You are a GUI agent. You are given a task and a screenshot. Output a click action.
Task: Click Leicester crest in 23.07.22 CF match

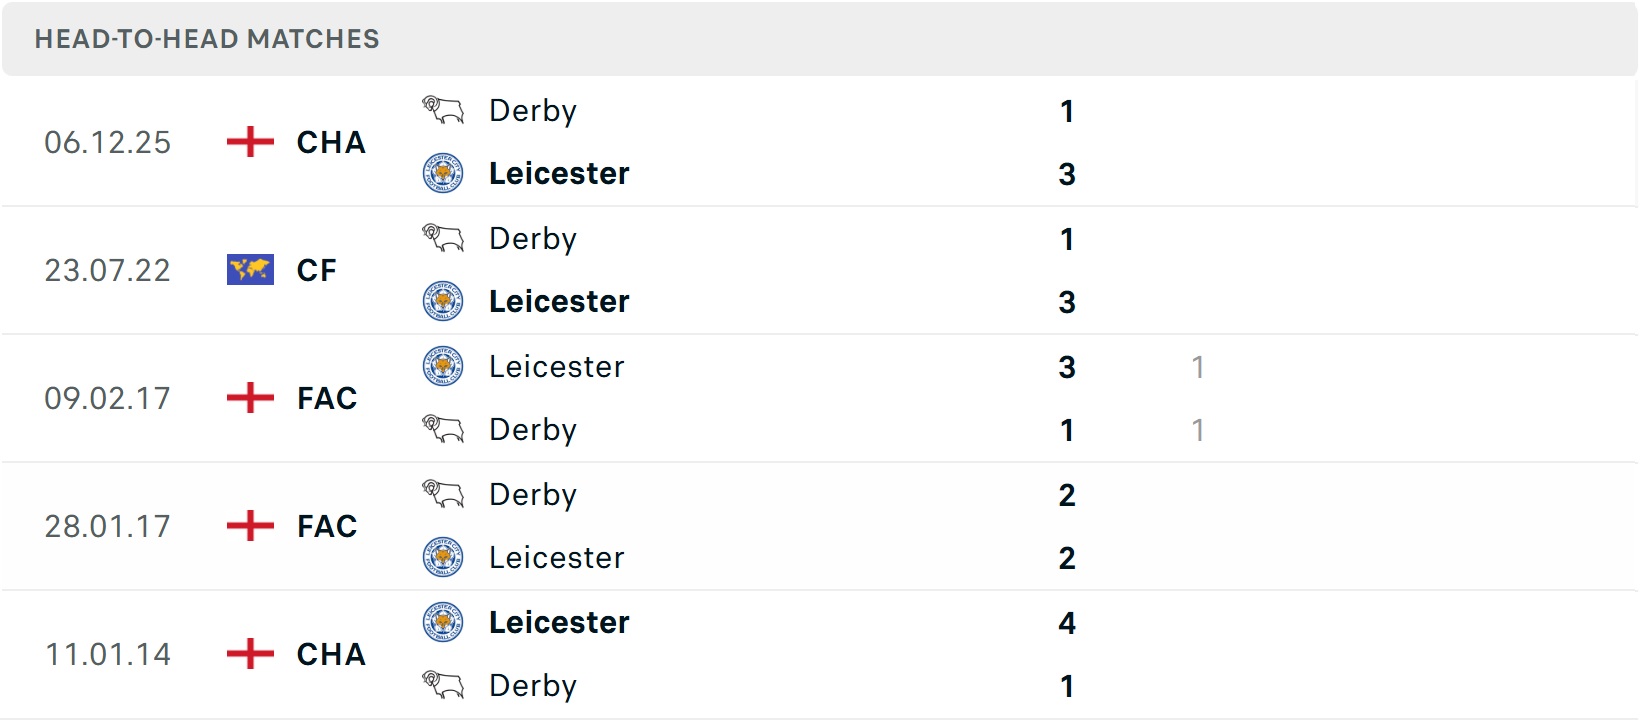coord(442,301)
